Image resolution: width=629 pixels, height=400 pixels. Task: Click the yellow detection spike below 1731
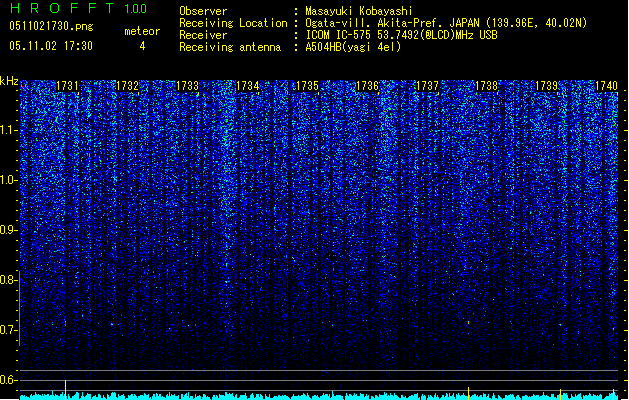pyautogui.click(x=65, y=389)
